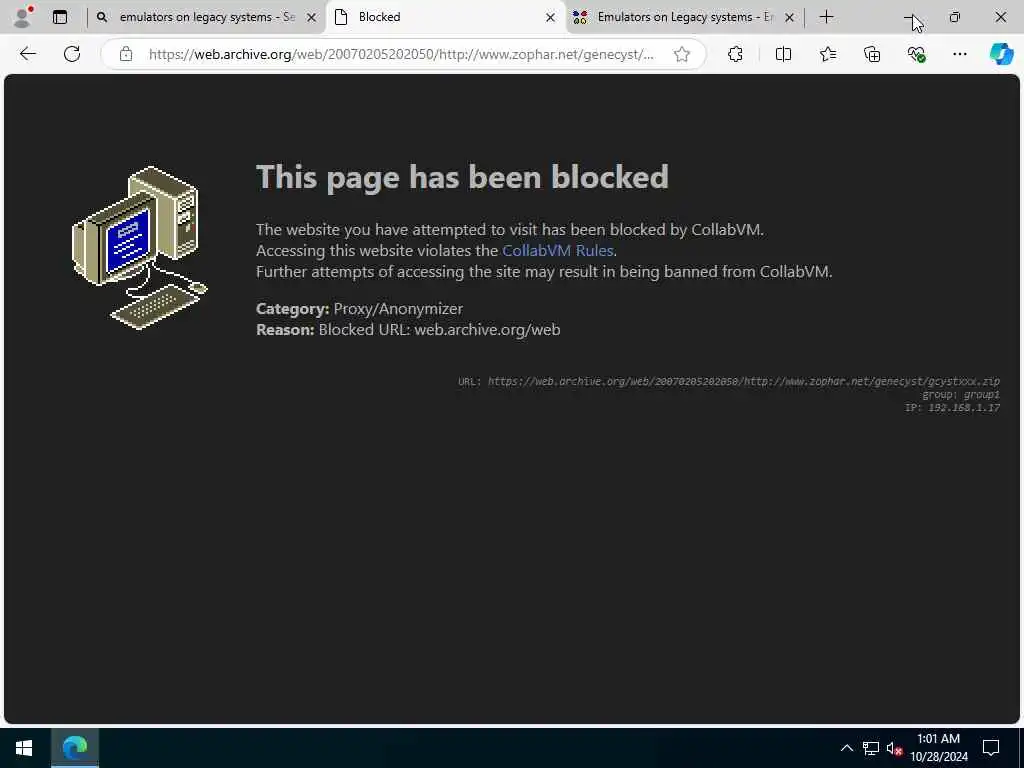
Task: Open the Collections icon
Action: coord(872,54)
